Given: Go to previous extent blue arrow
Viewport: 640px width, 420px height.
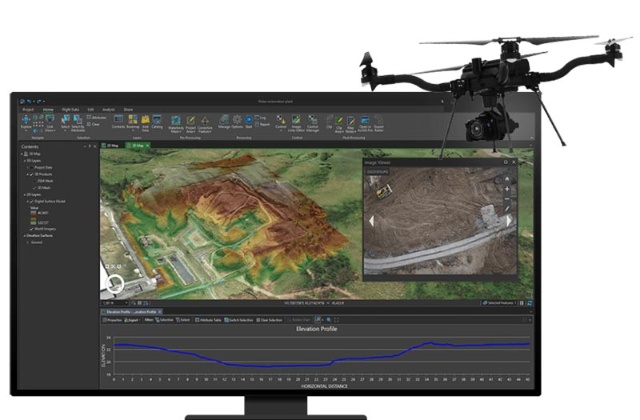Looking at the screenshot, I should click(35, 131).
